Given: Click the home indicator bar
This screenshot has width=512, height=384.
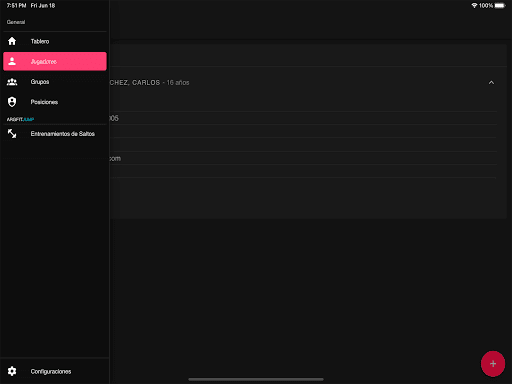Looking at the screenshot, I should 256,379.
